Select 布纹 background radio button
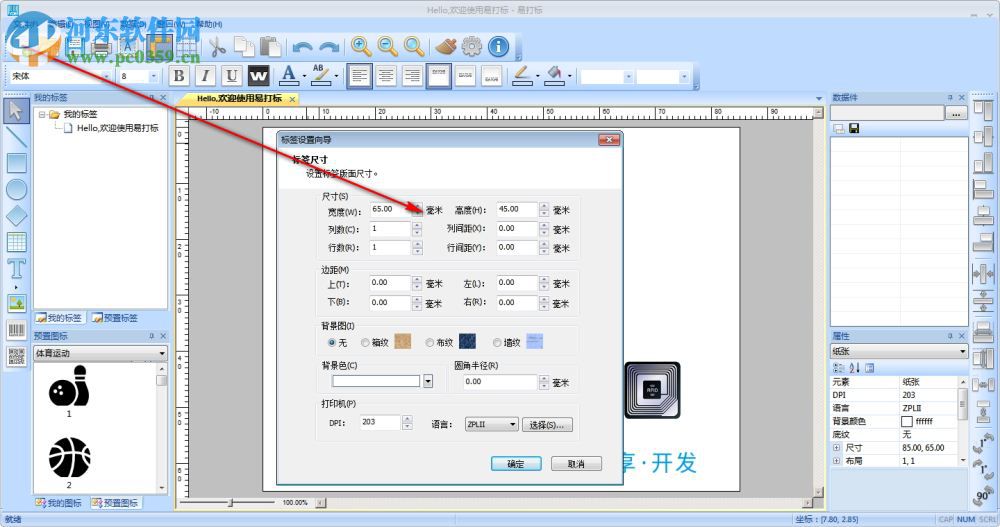The width and height of the screenshot is (1000, 527). click(x=430, y=343)
